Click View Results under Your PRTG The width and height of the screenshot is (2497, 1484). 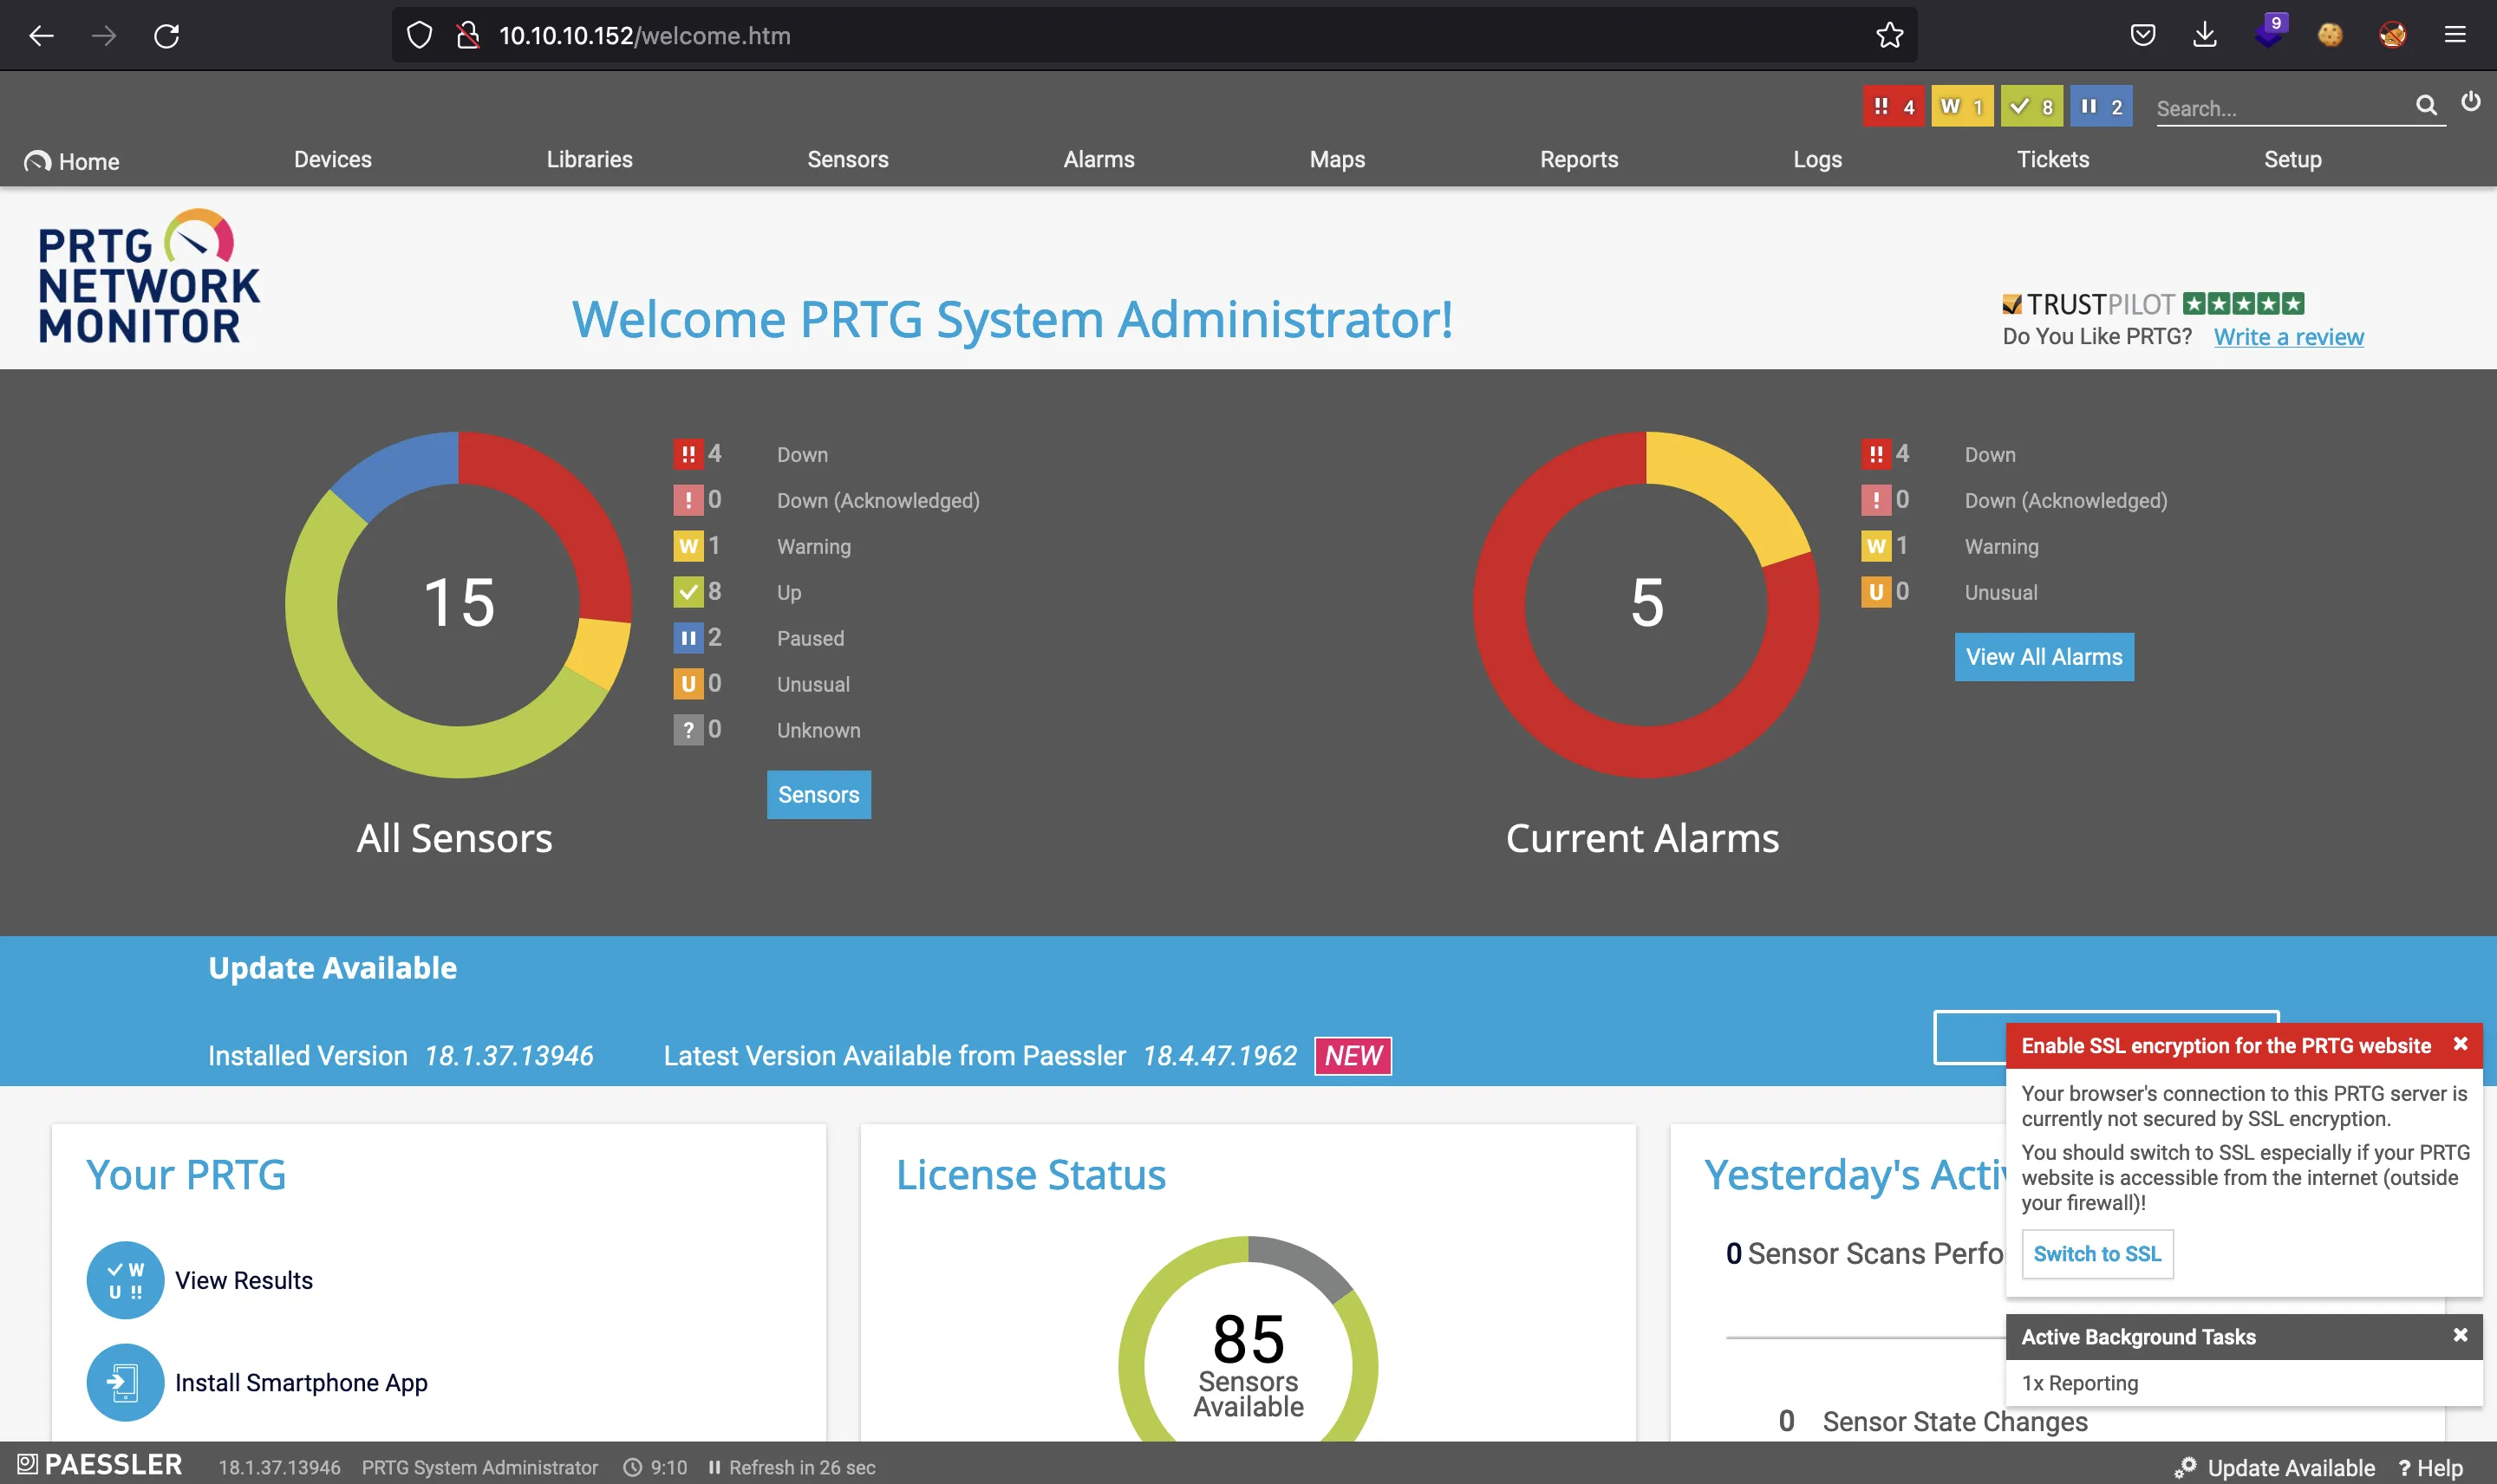(244, 1278)
